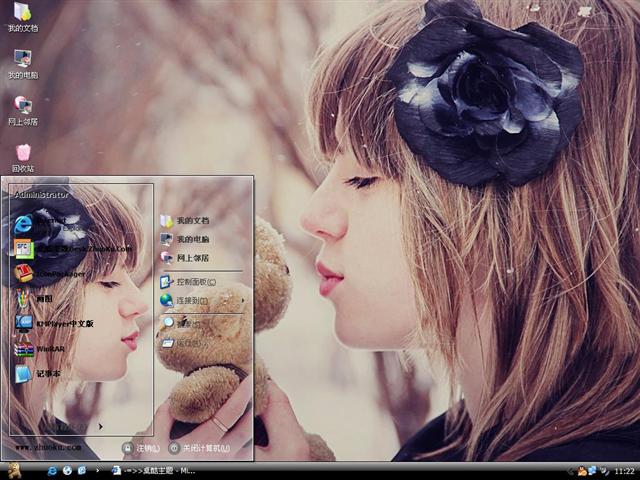The width and height of the screenshot is (640, 480).
Task: Click the 关闭计算机(U) shut down button
Action: [200, 448]
